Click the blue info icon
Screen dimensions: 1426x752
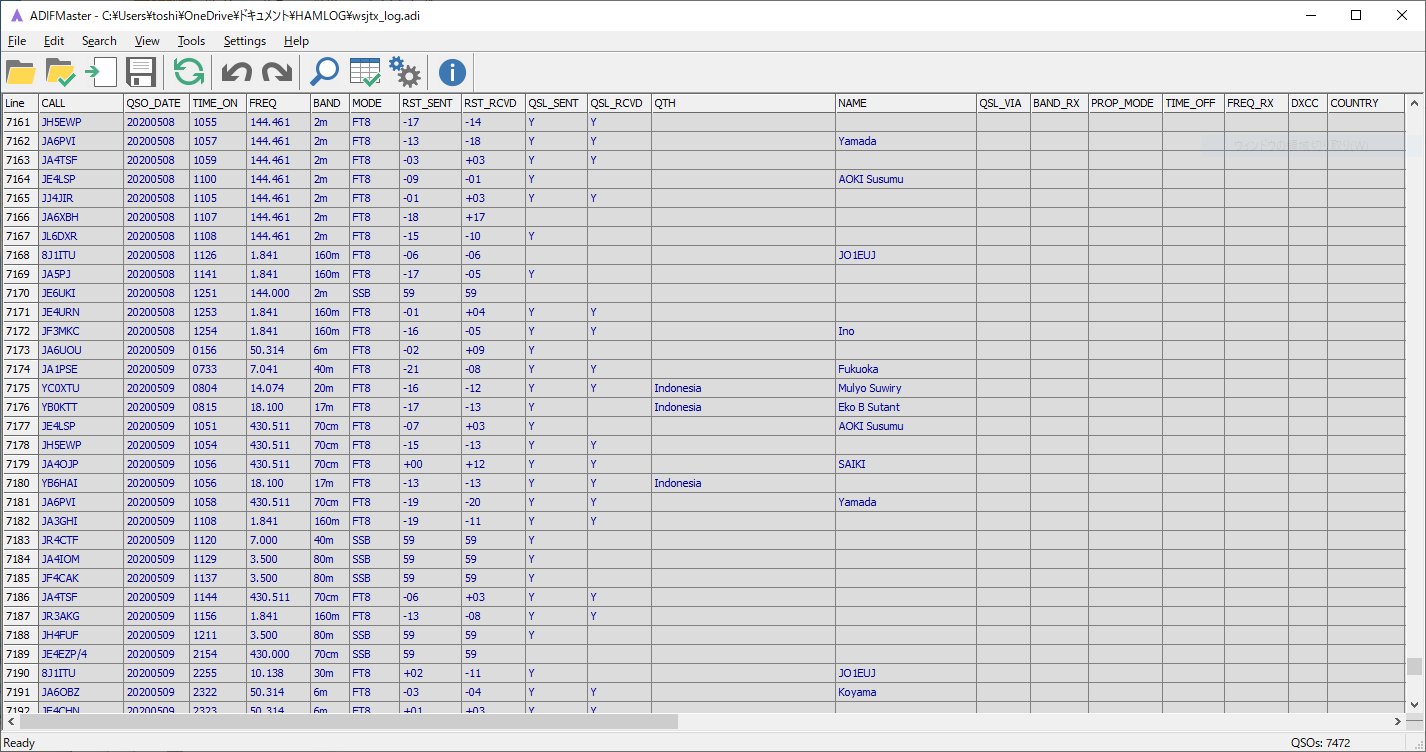pyautogui.click(x=453, y=72)
